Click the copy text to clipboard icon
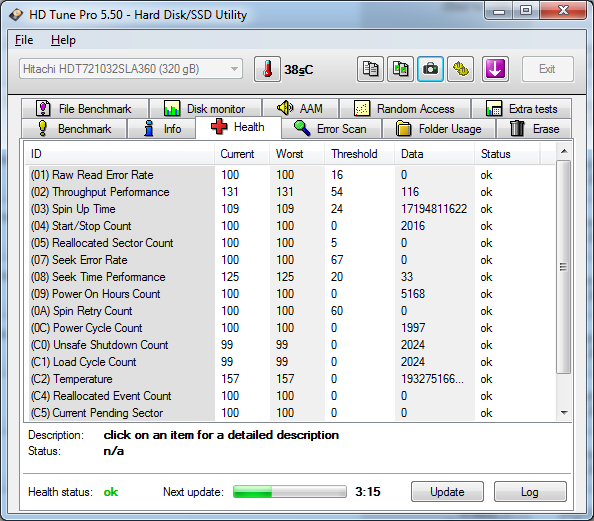 (x=370, y=69)
